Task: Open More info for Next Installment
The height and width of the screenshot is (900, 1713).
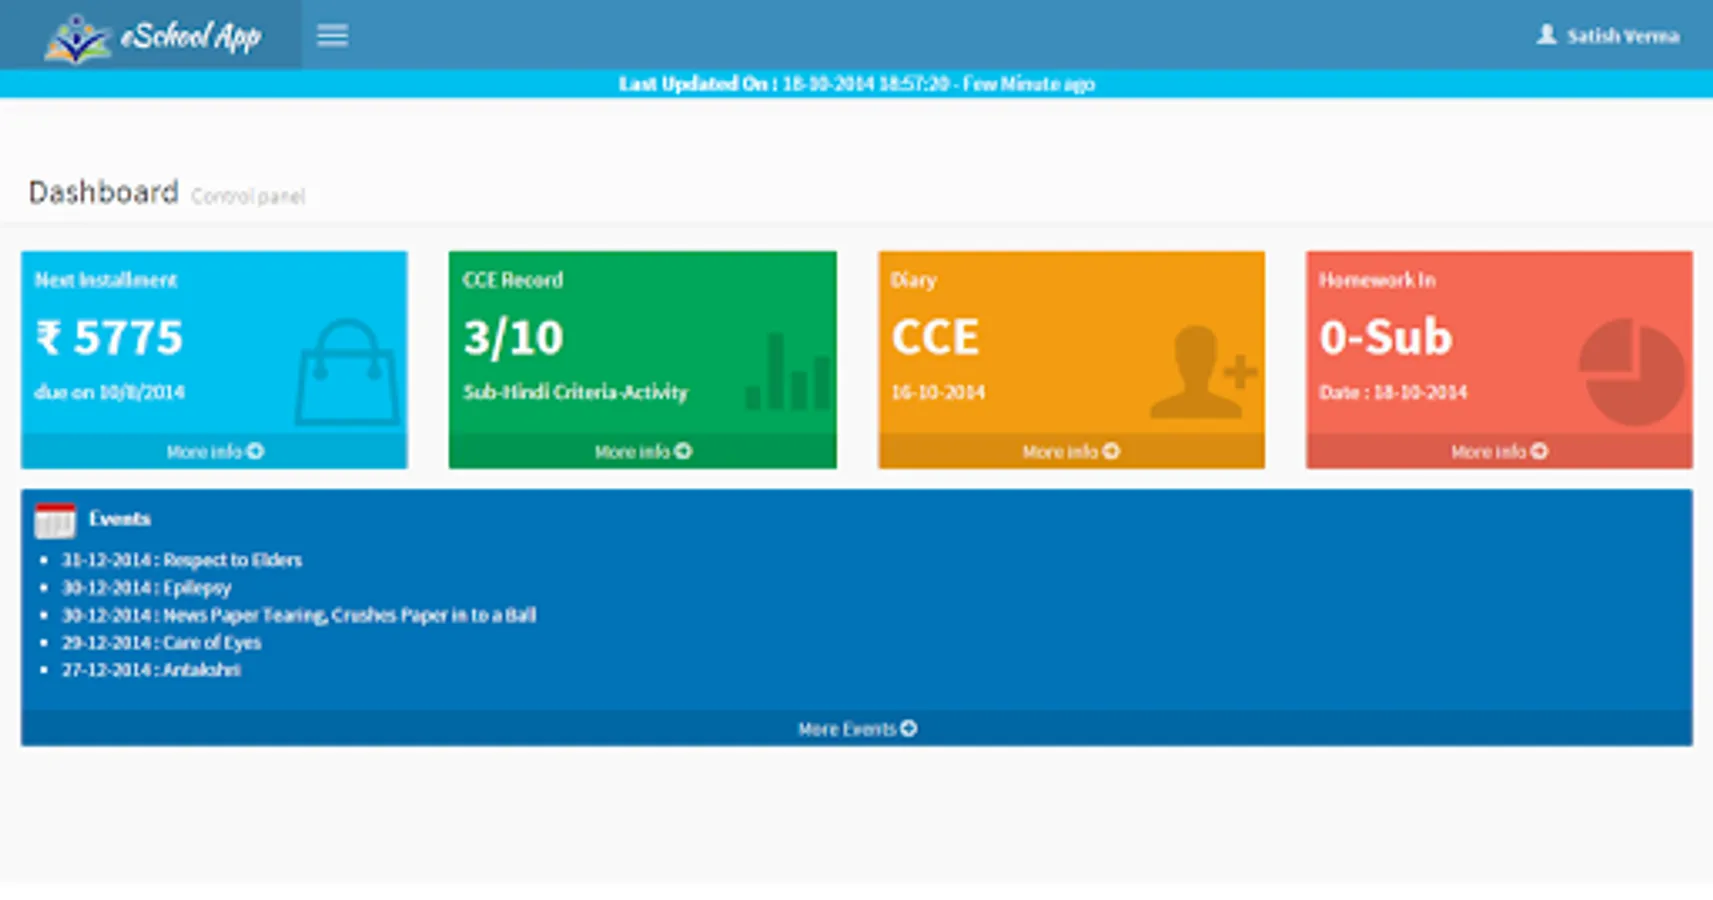Action: tap(214, 452)
